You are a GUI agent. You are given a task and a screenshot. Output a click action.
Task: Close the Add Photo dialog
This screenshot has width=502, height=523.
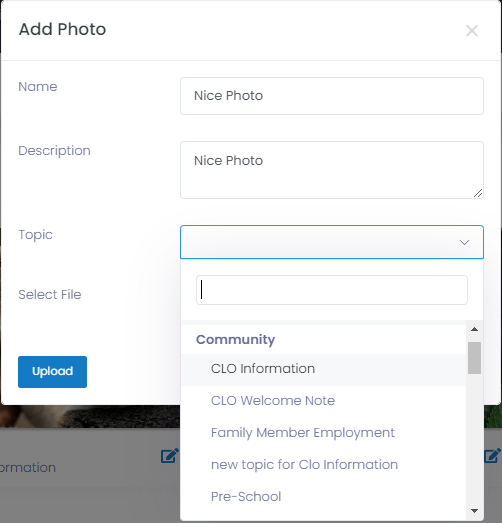pyautogui.click(x=472, y=31)
